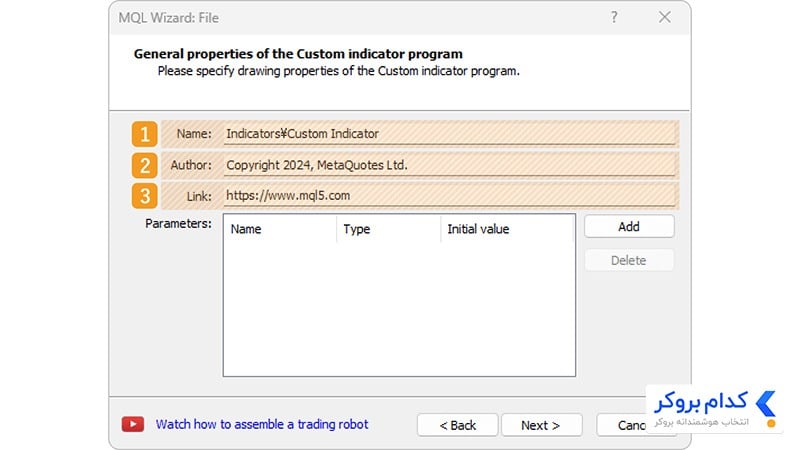Click the 'Parameters:' label

click(x=178, y=223)
